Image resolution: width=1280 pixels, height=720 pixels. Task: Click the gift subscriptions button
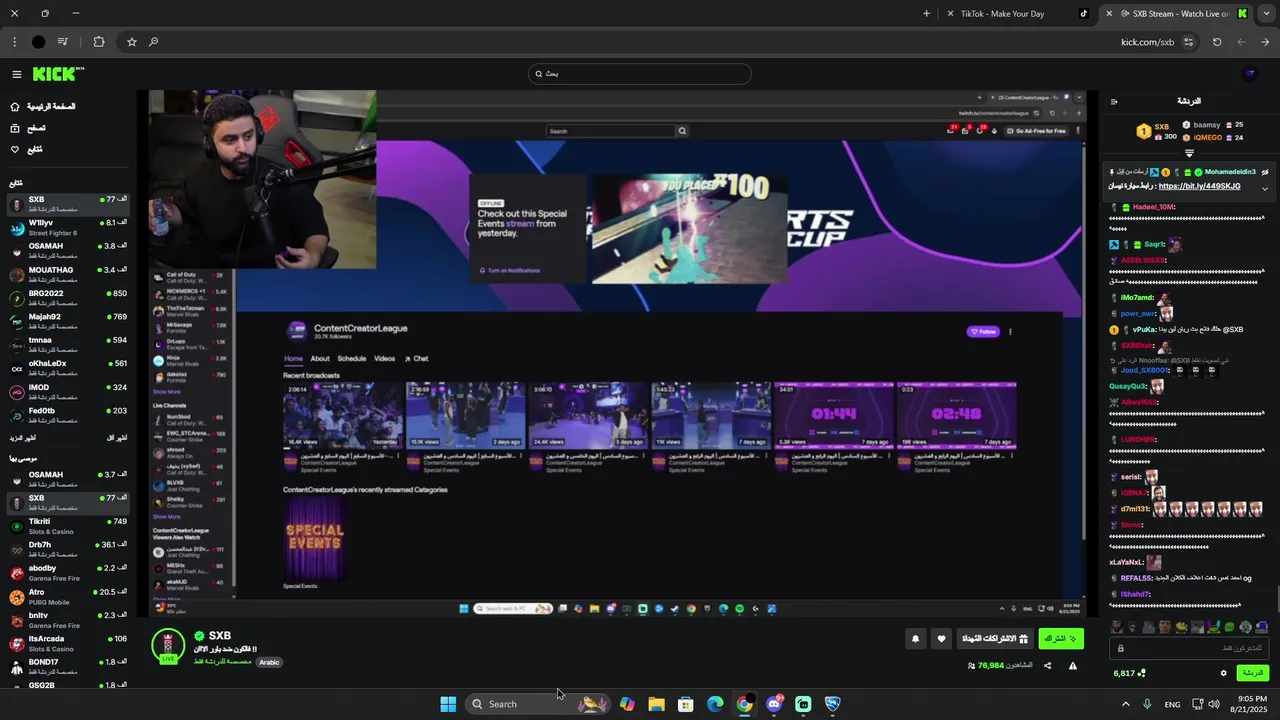(x=994, y=639)
